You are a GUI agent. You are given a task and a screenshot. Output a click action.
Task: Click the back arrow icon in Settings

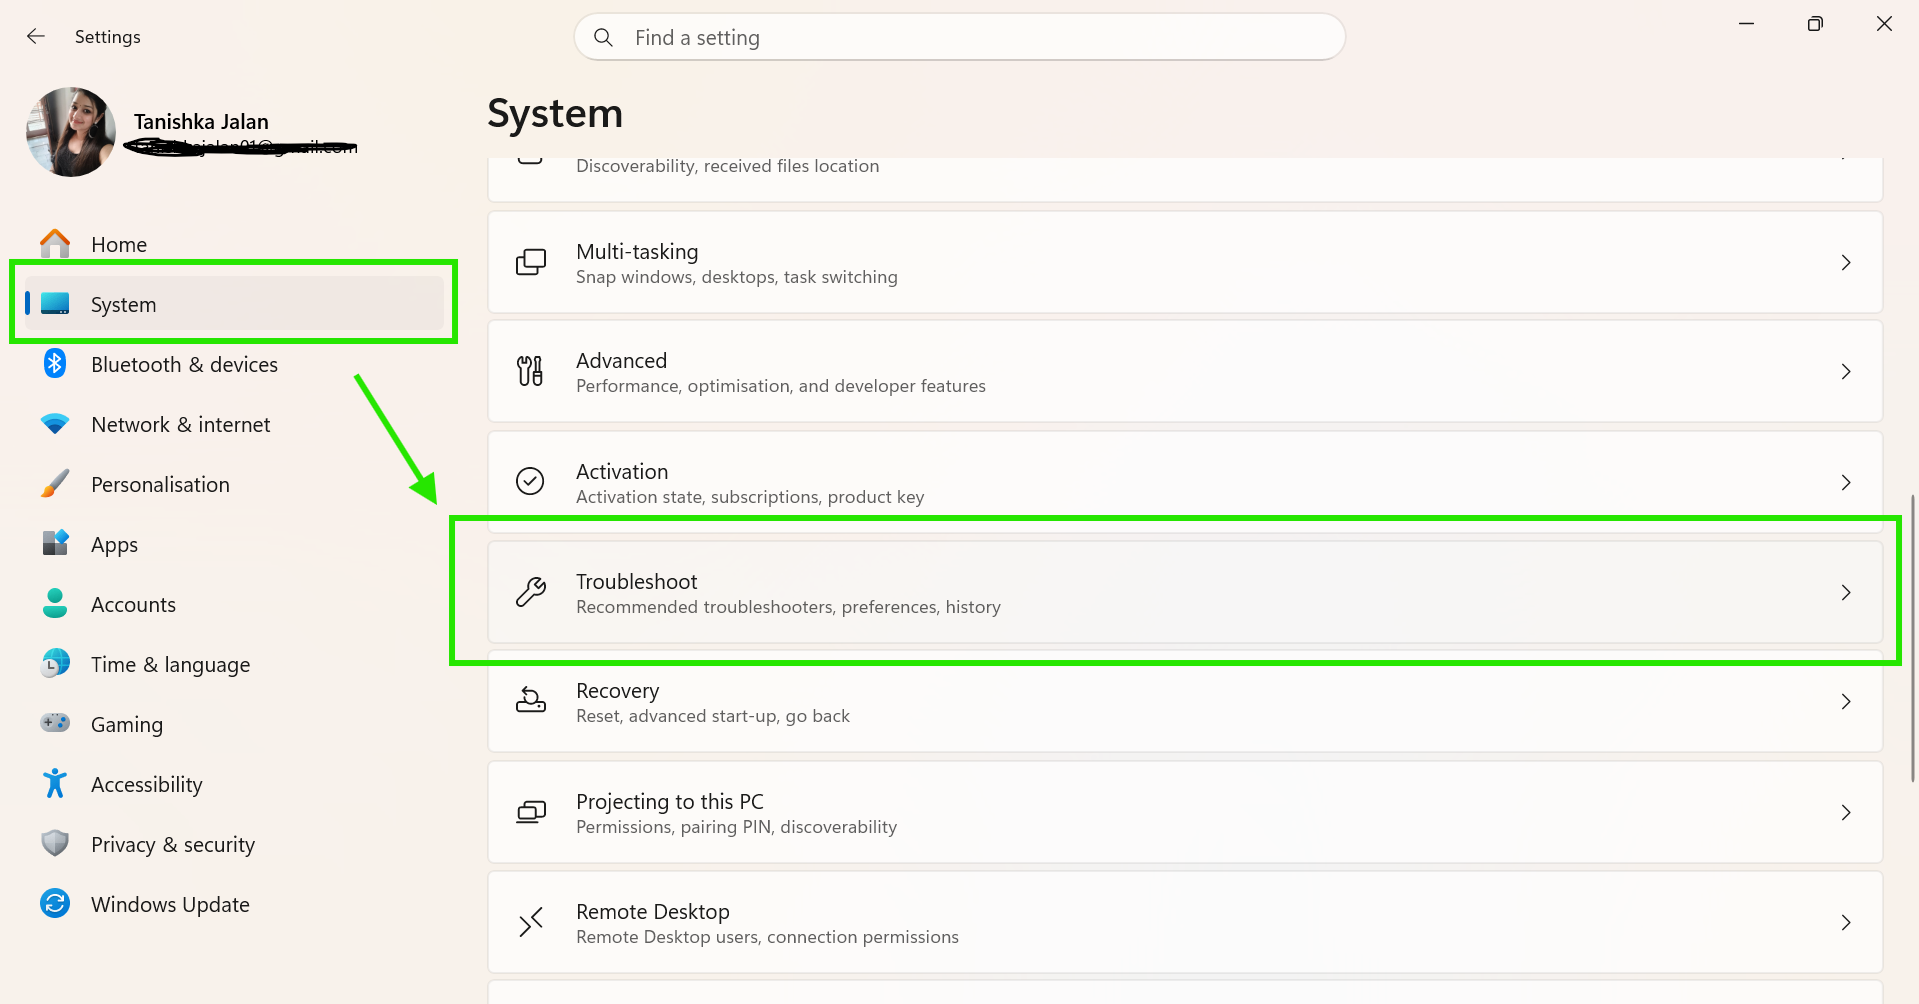[x=36, y=36]
